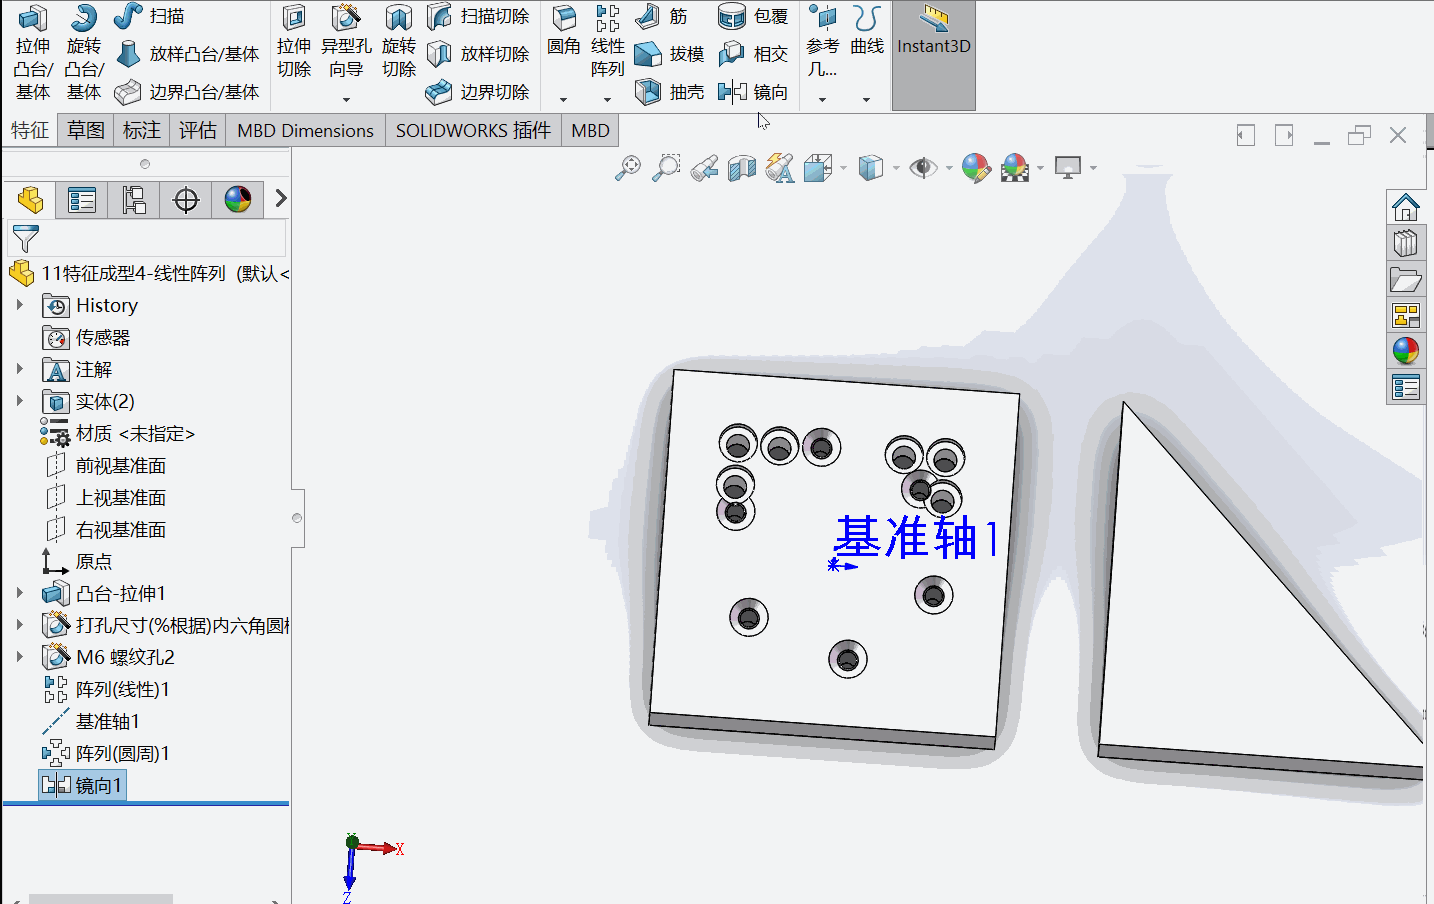This screenshot has width=1434, height=904.
Task: Choose Boundary Boss/Base (边界凸台/基体)
Action: (x=187, y=92)
